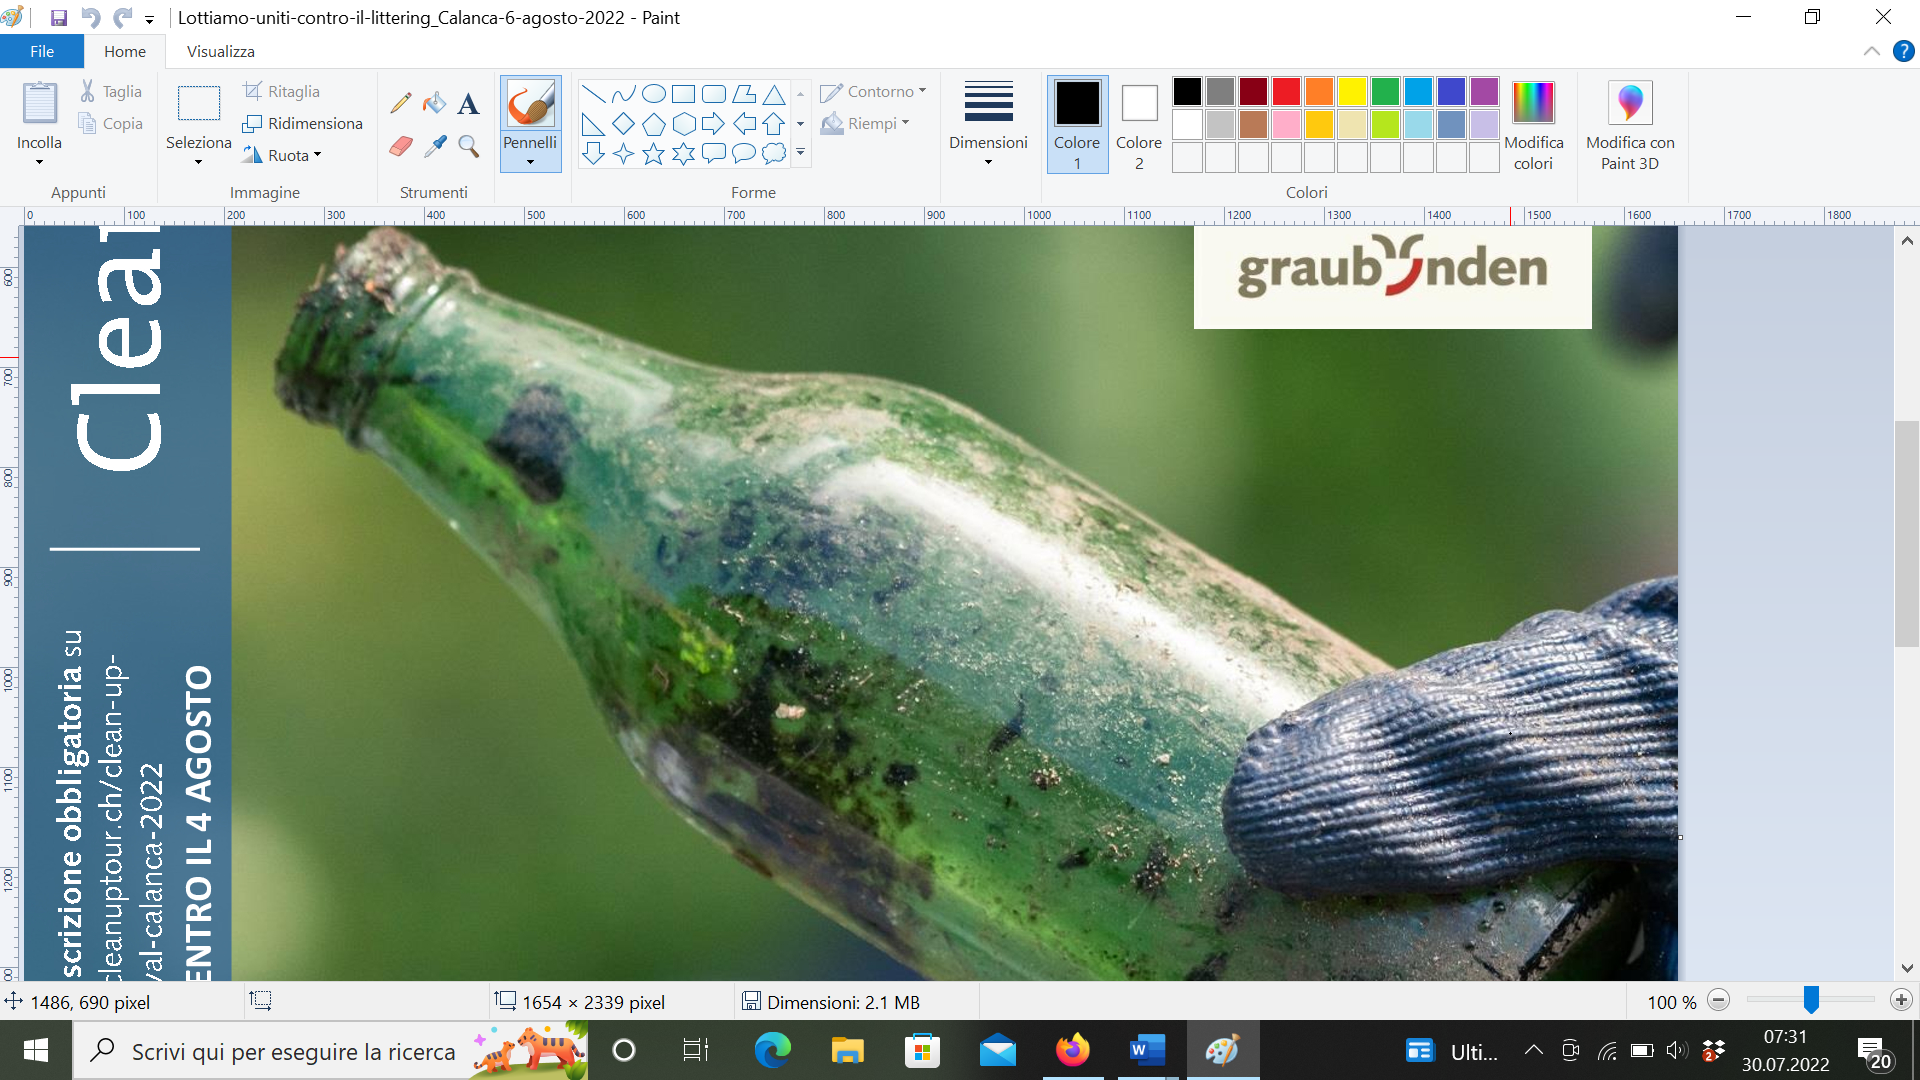Open Modifica con Paint 3D
The width and height of the screenshot is (1920, 1080).
point(1630,125)
